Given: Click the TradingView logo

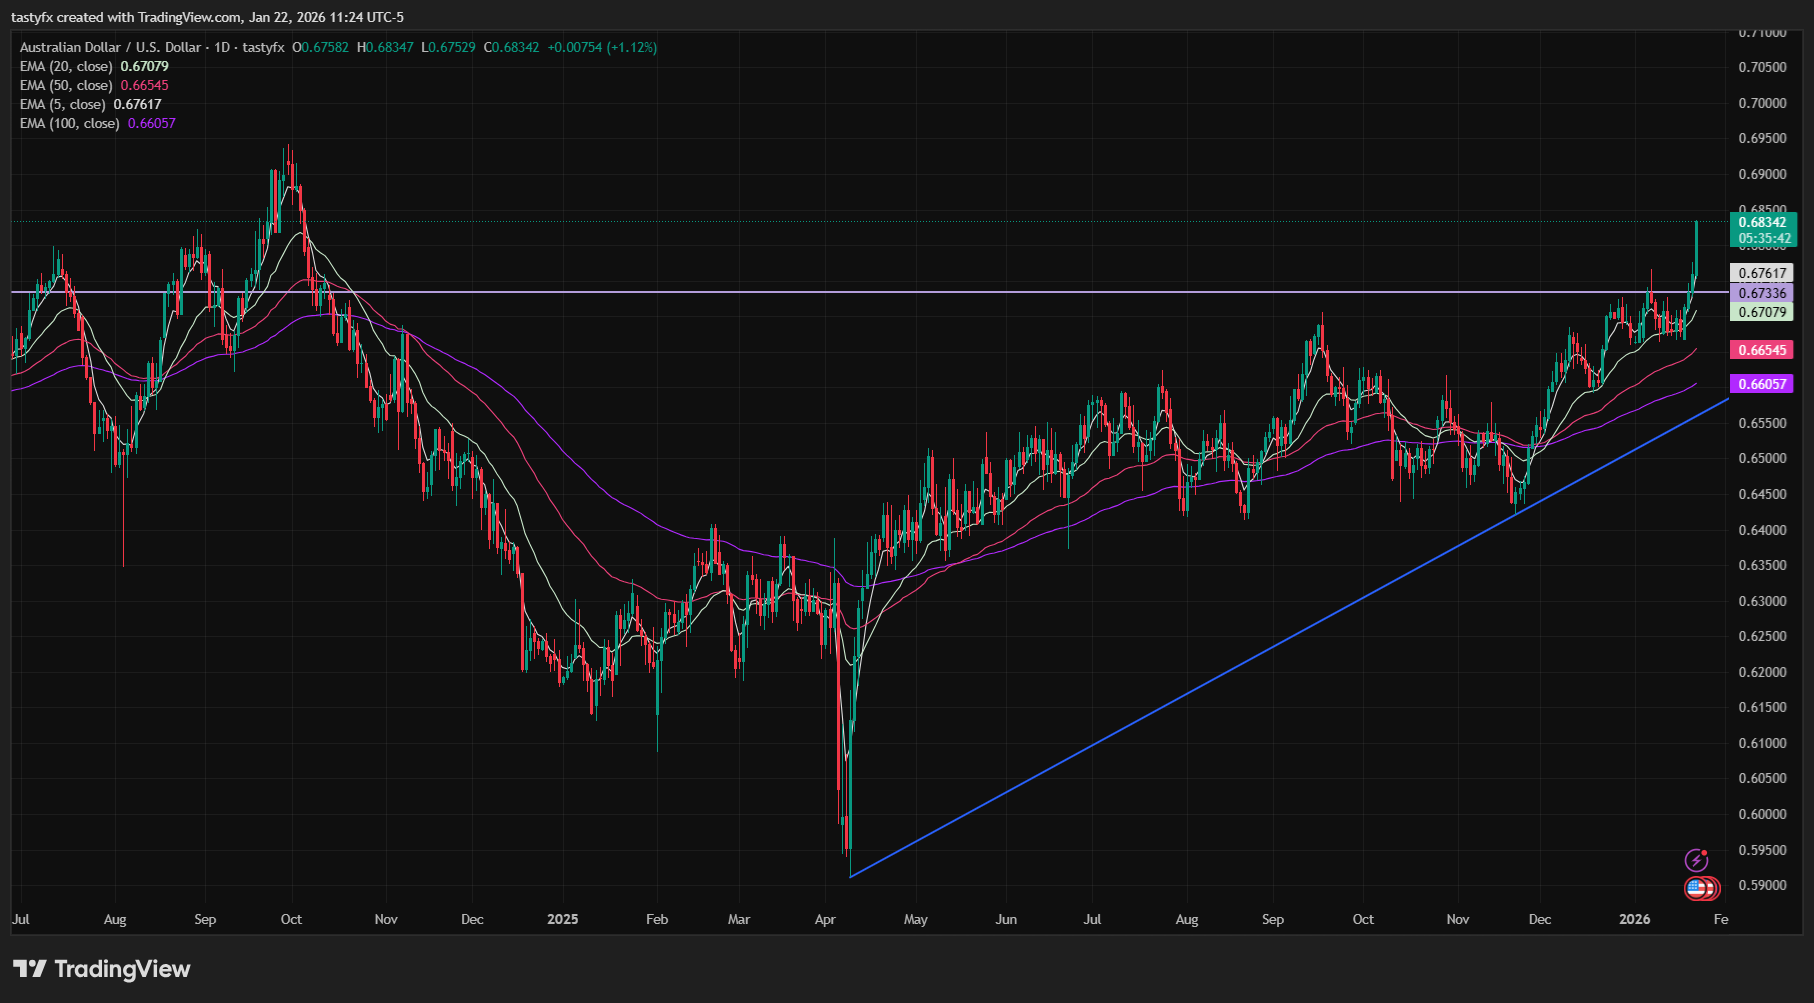Looking at the screenshot, I should (x=100, y=968).
